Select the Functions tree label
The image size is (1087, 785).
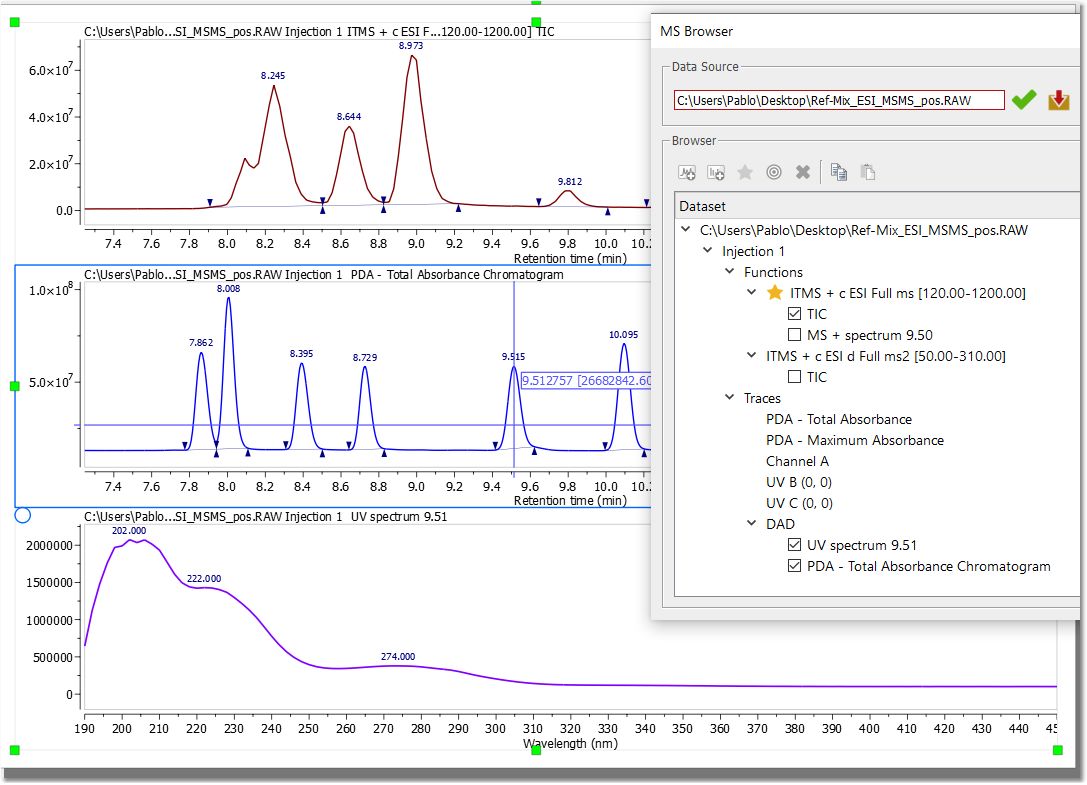[x=773, y=272]
